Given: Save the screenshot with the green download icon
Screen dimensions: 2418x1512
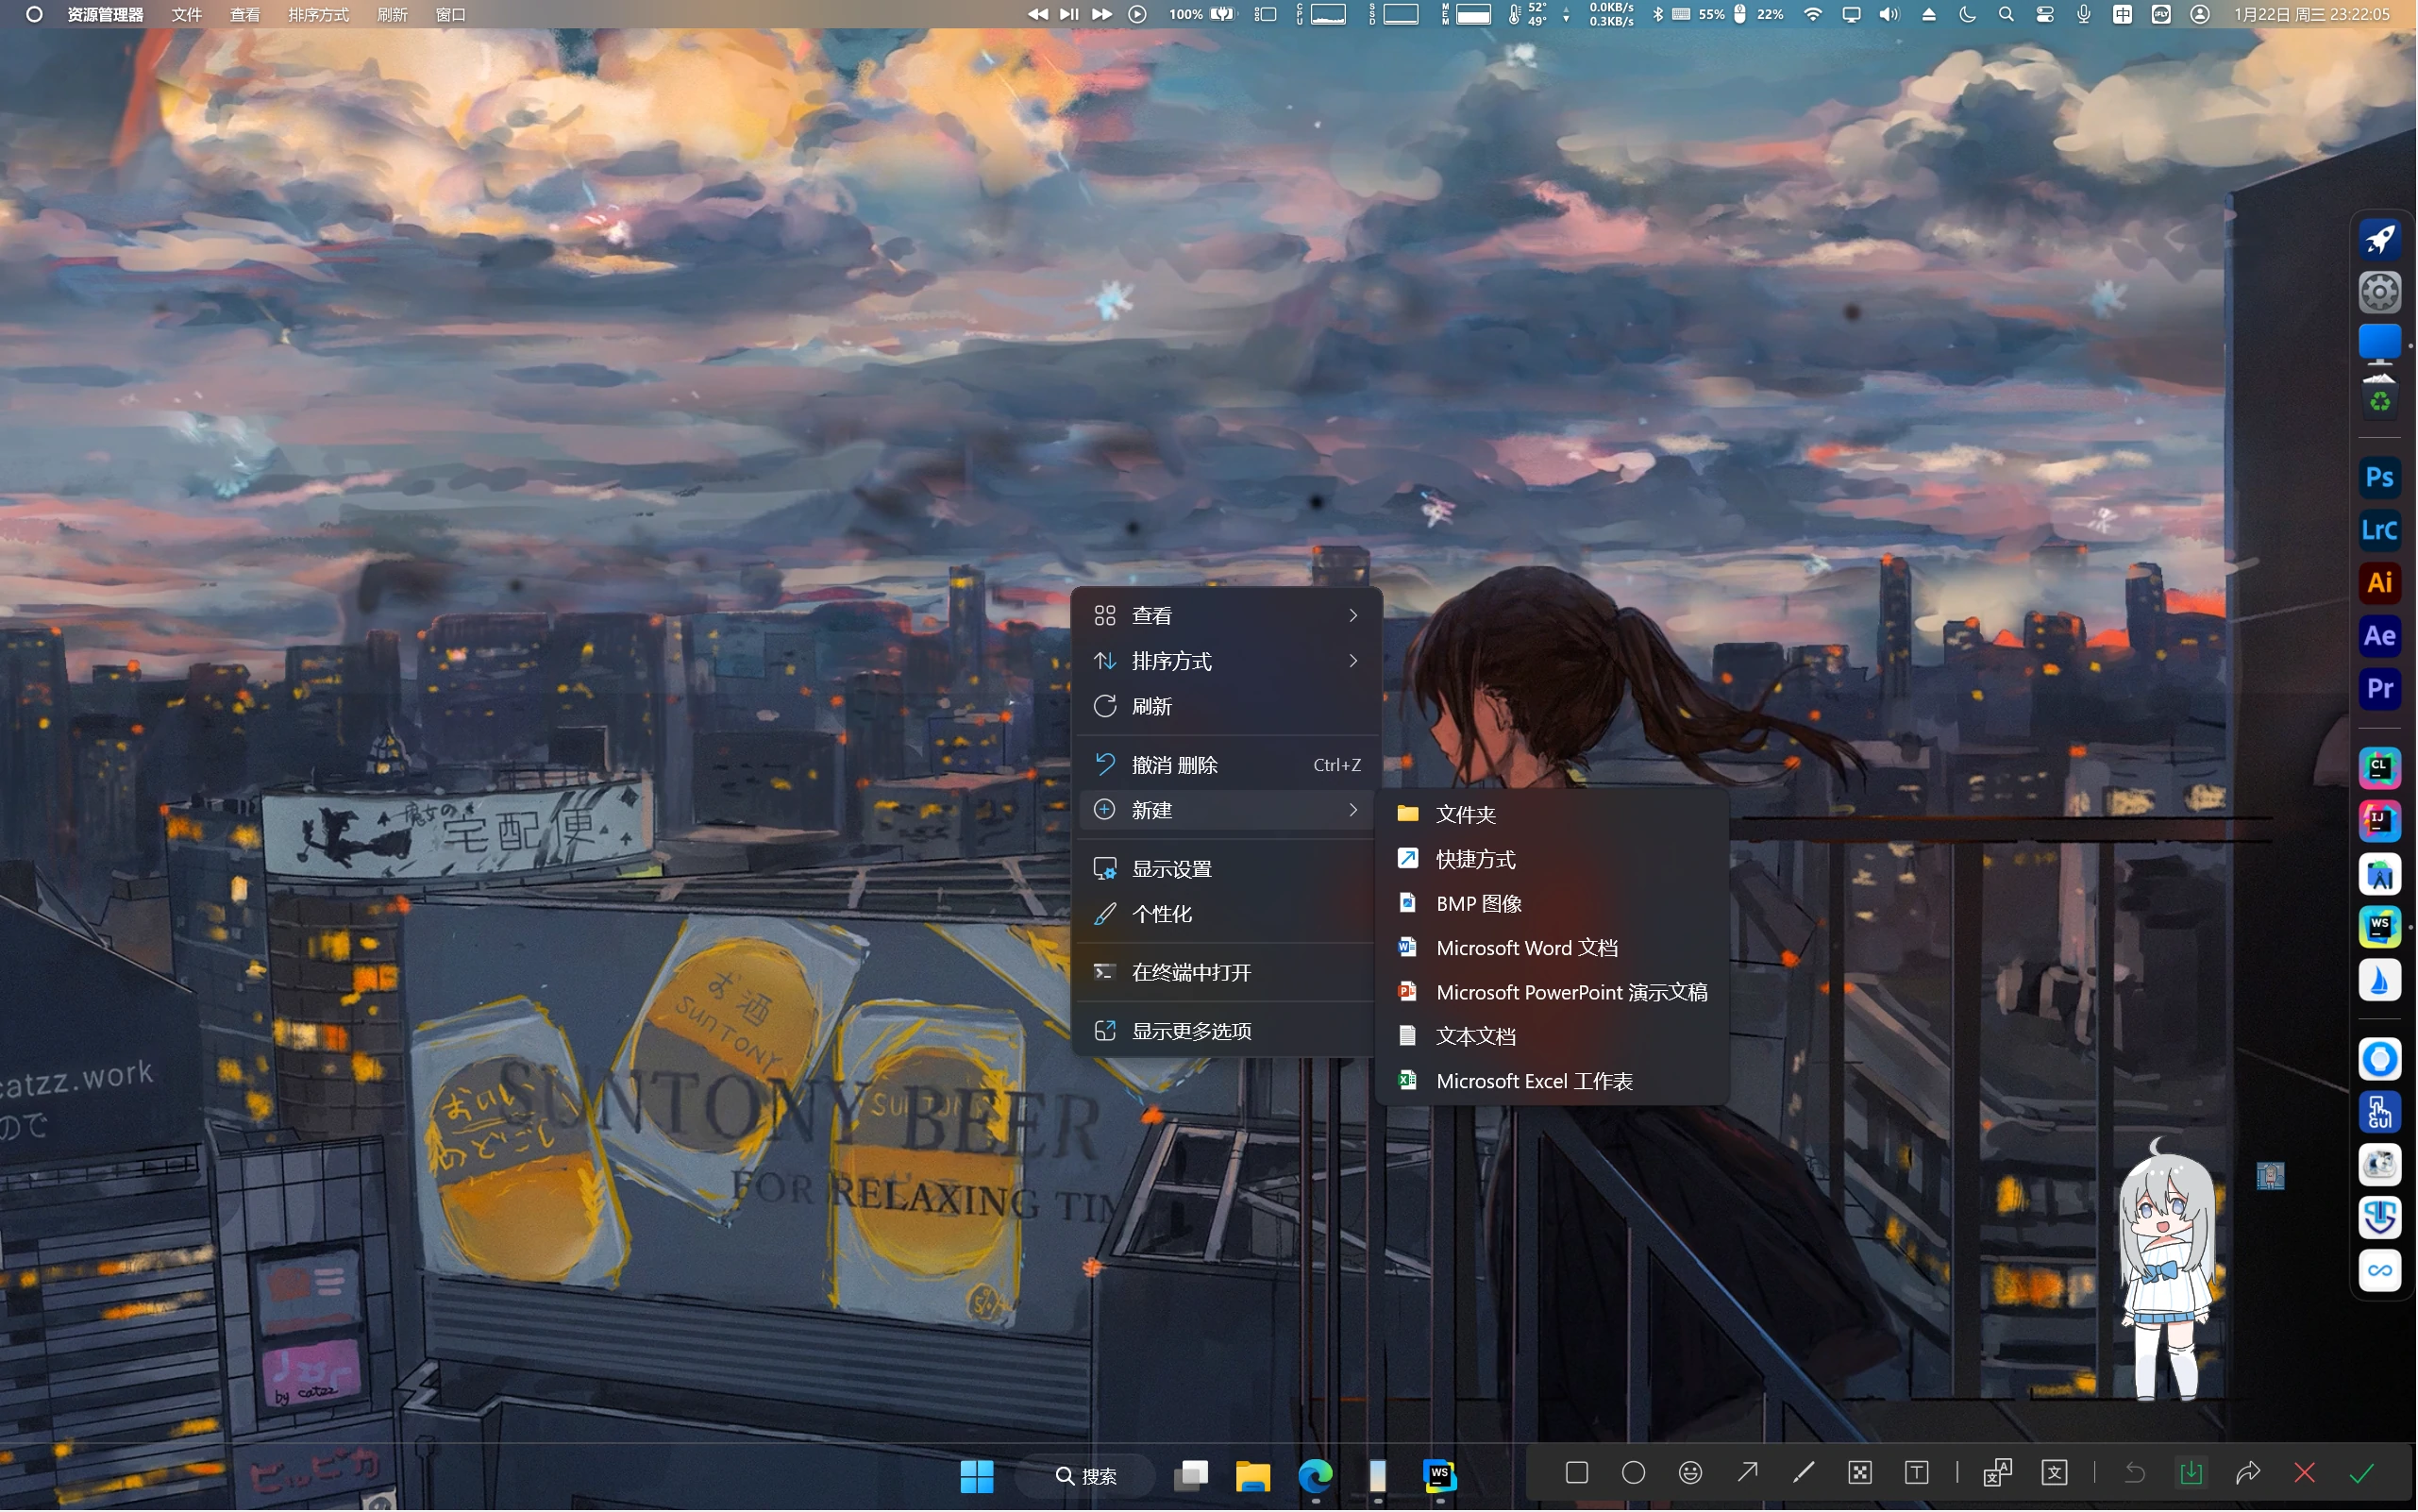Looking at the screenshot, I should pyautogui.click(x=2191, y=1473).
